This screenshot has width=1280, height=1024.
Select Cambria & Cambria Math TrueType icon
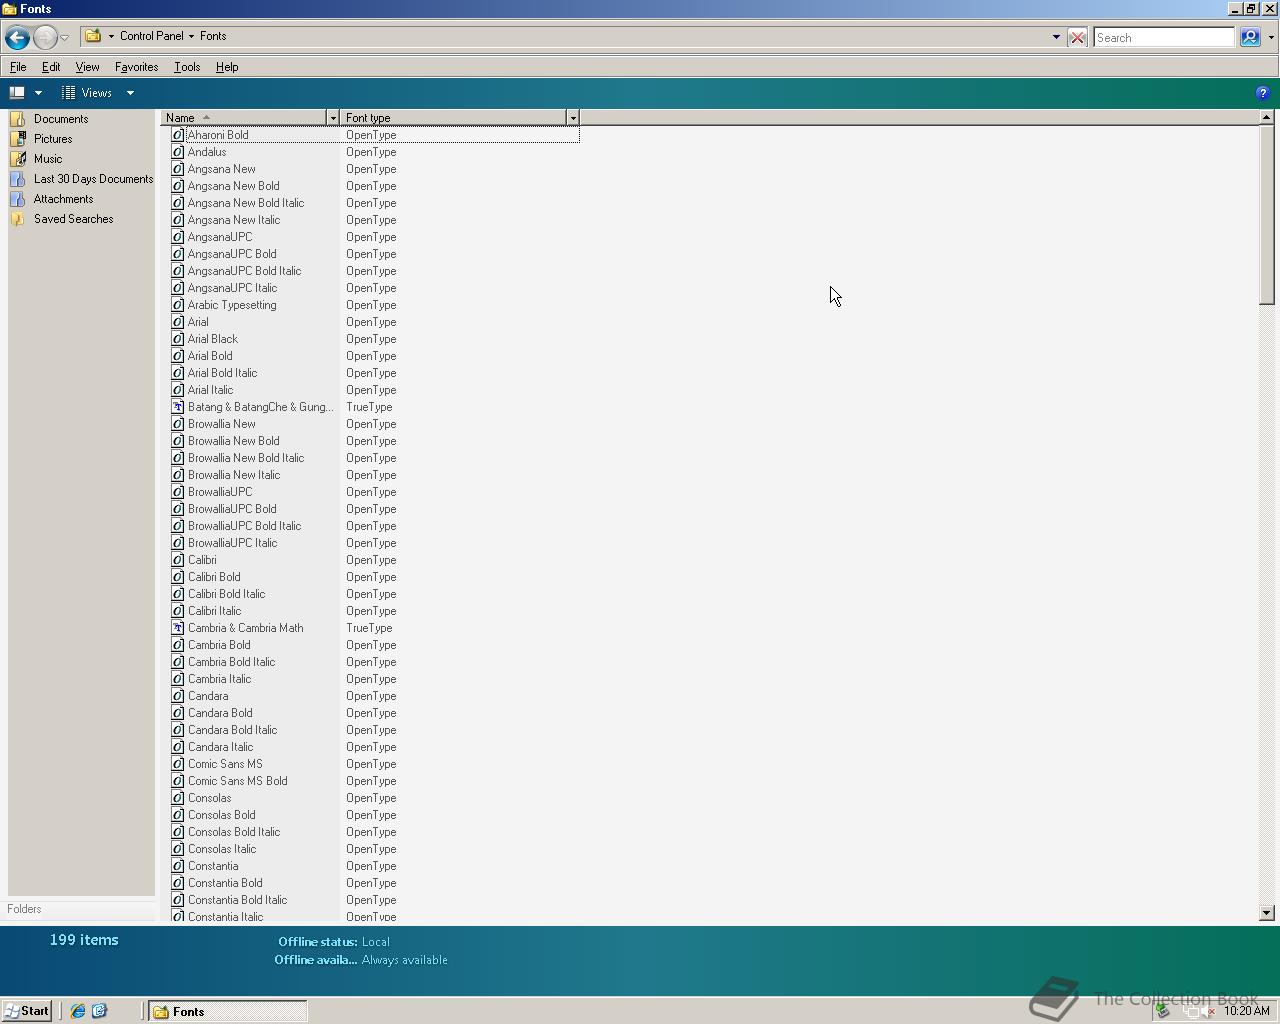pos(178,628)
